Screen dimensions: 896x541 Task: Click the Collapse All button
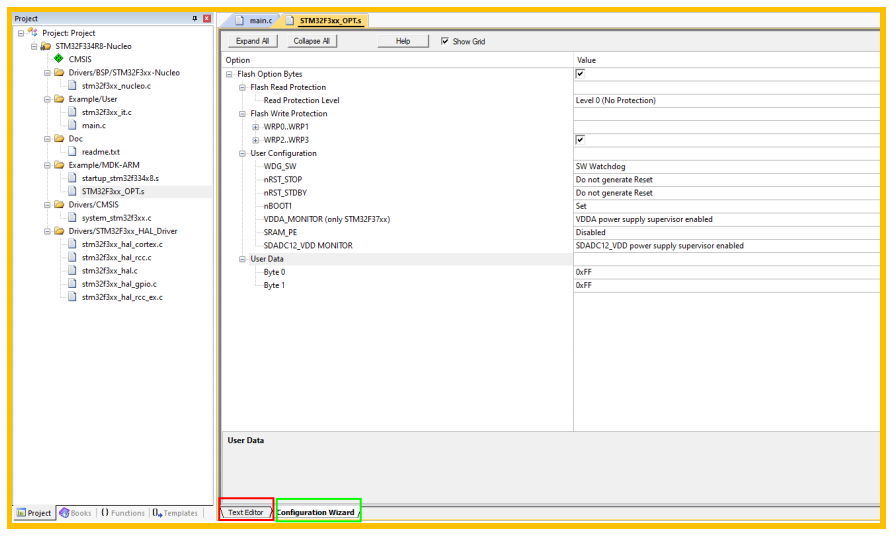[x=311, y=41]
